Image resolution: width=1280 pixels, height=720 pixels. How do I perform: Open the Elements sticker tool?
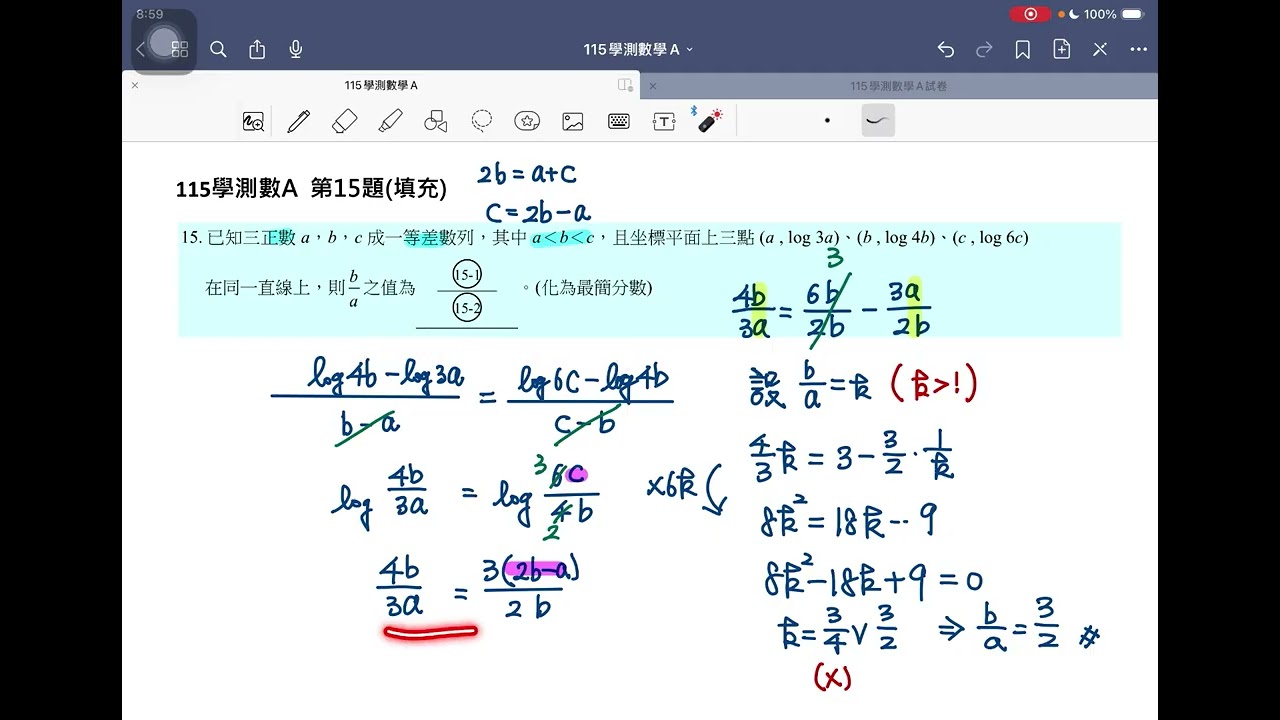[x=527, y=122]
